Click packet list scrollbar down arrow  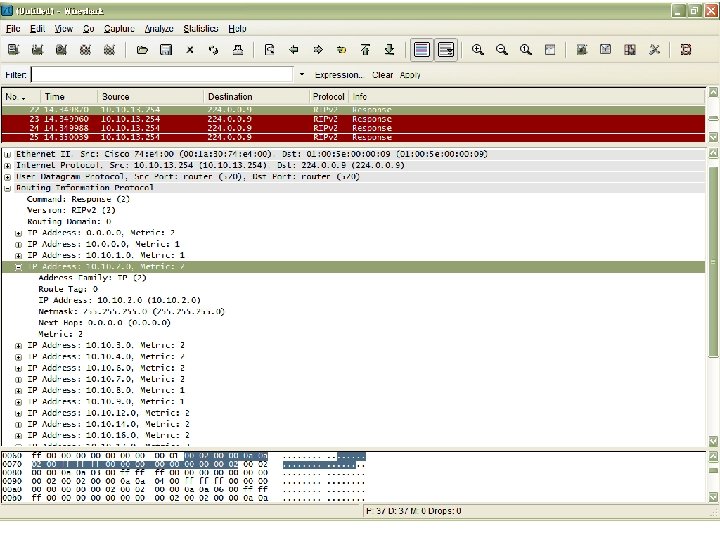click(x=713, y=137)
